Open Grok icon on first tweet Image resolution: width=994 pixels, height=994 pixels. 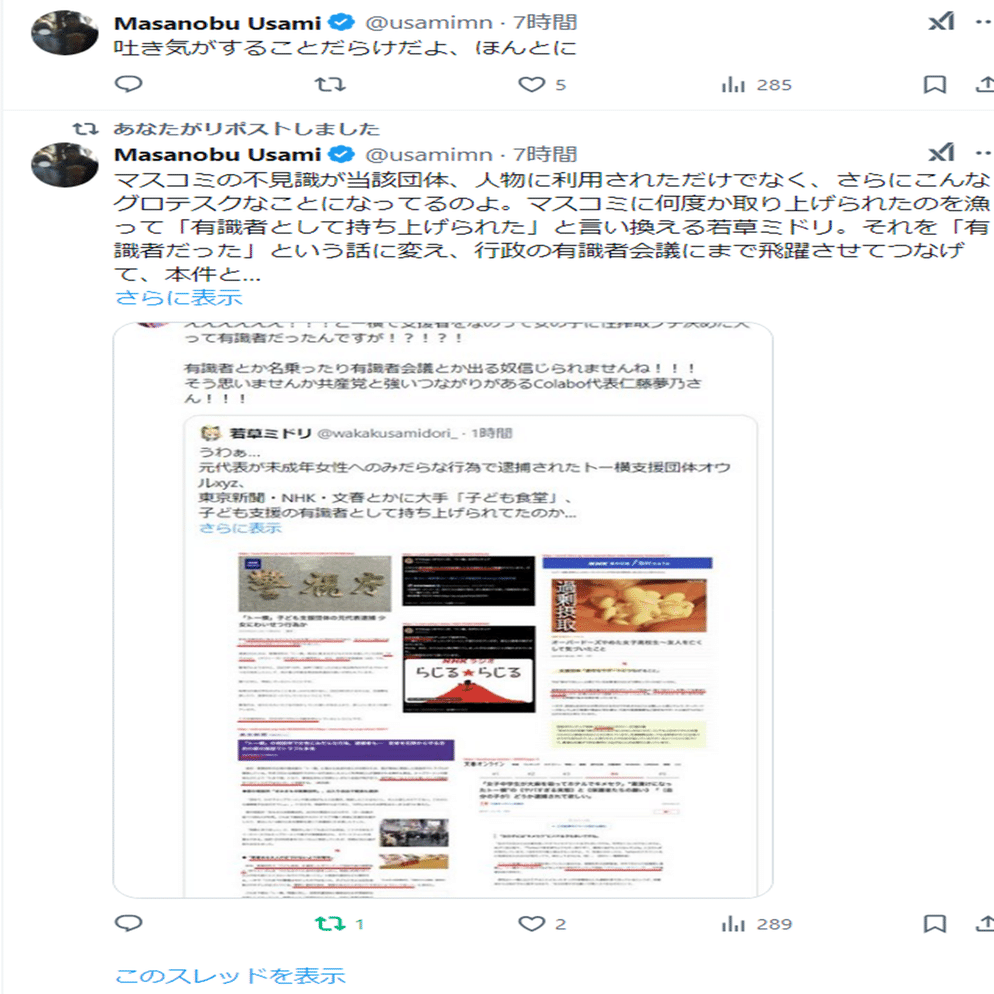coord(941,22)
